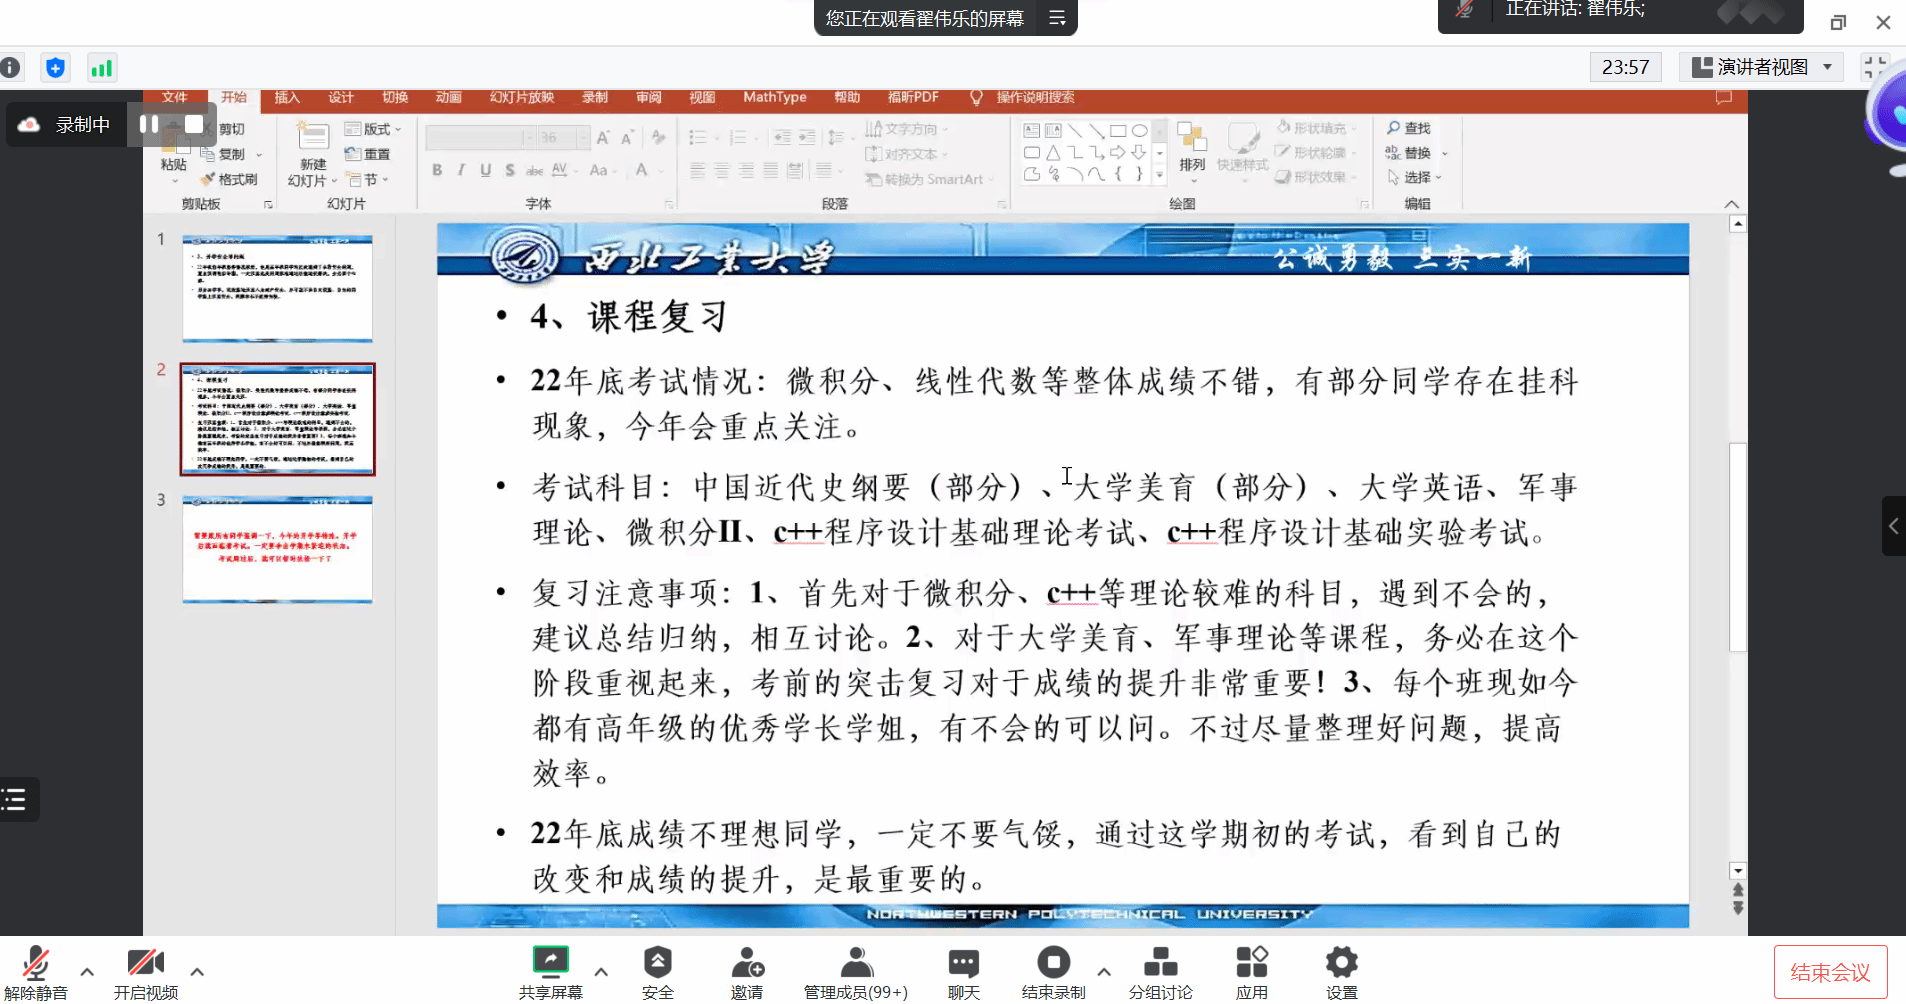
Task: Pause the cloud recording
Action: pos(149,124)
